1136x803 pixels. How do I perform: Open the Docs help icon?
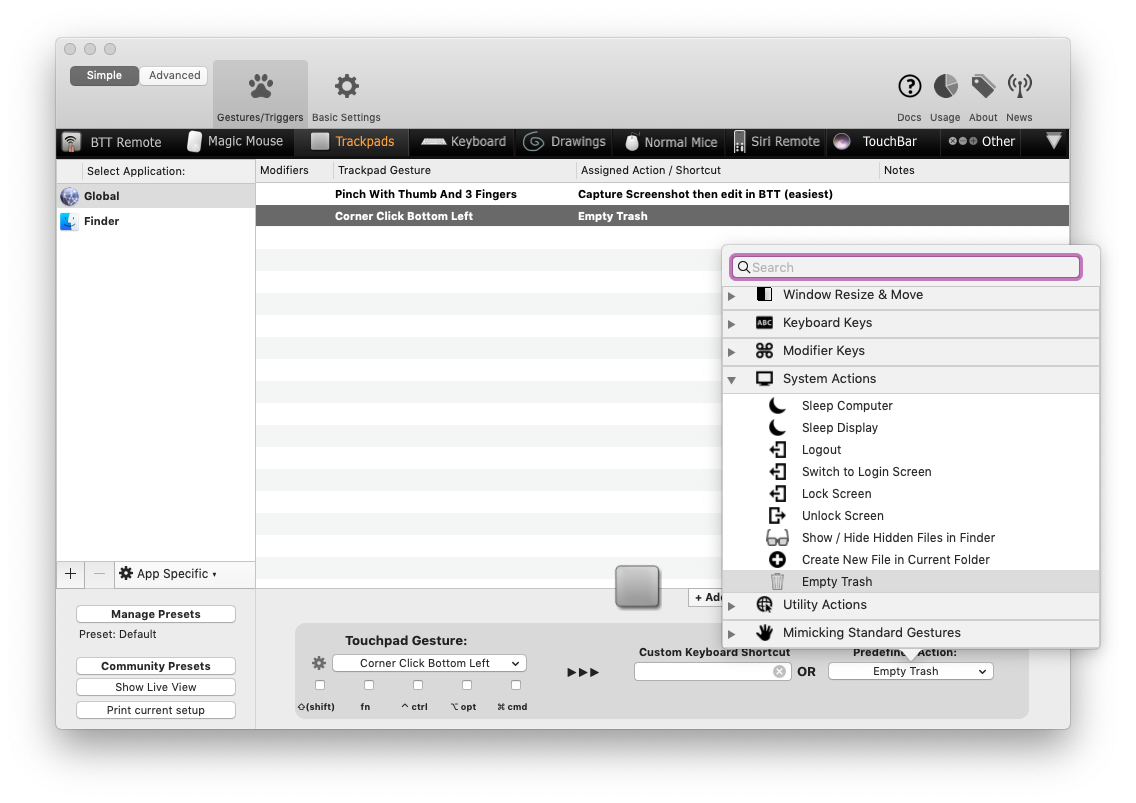pos(909,86)
